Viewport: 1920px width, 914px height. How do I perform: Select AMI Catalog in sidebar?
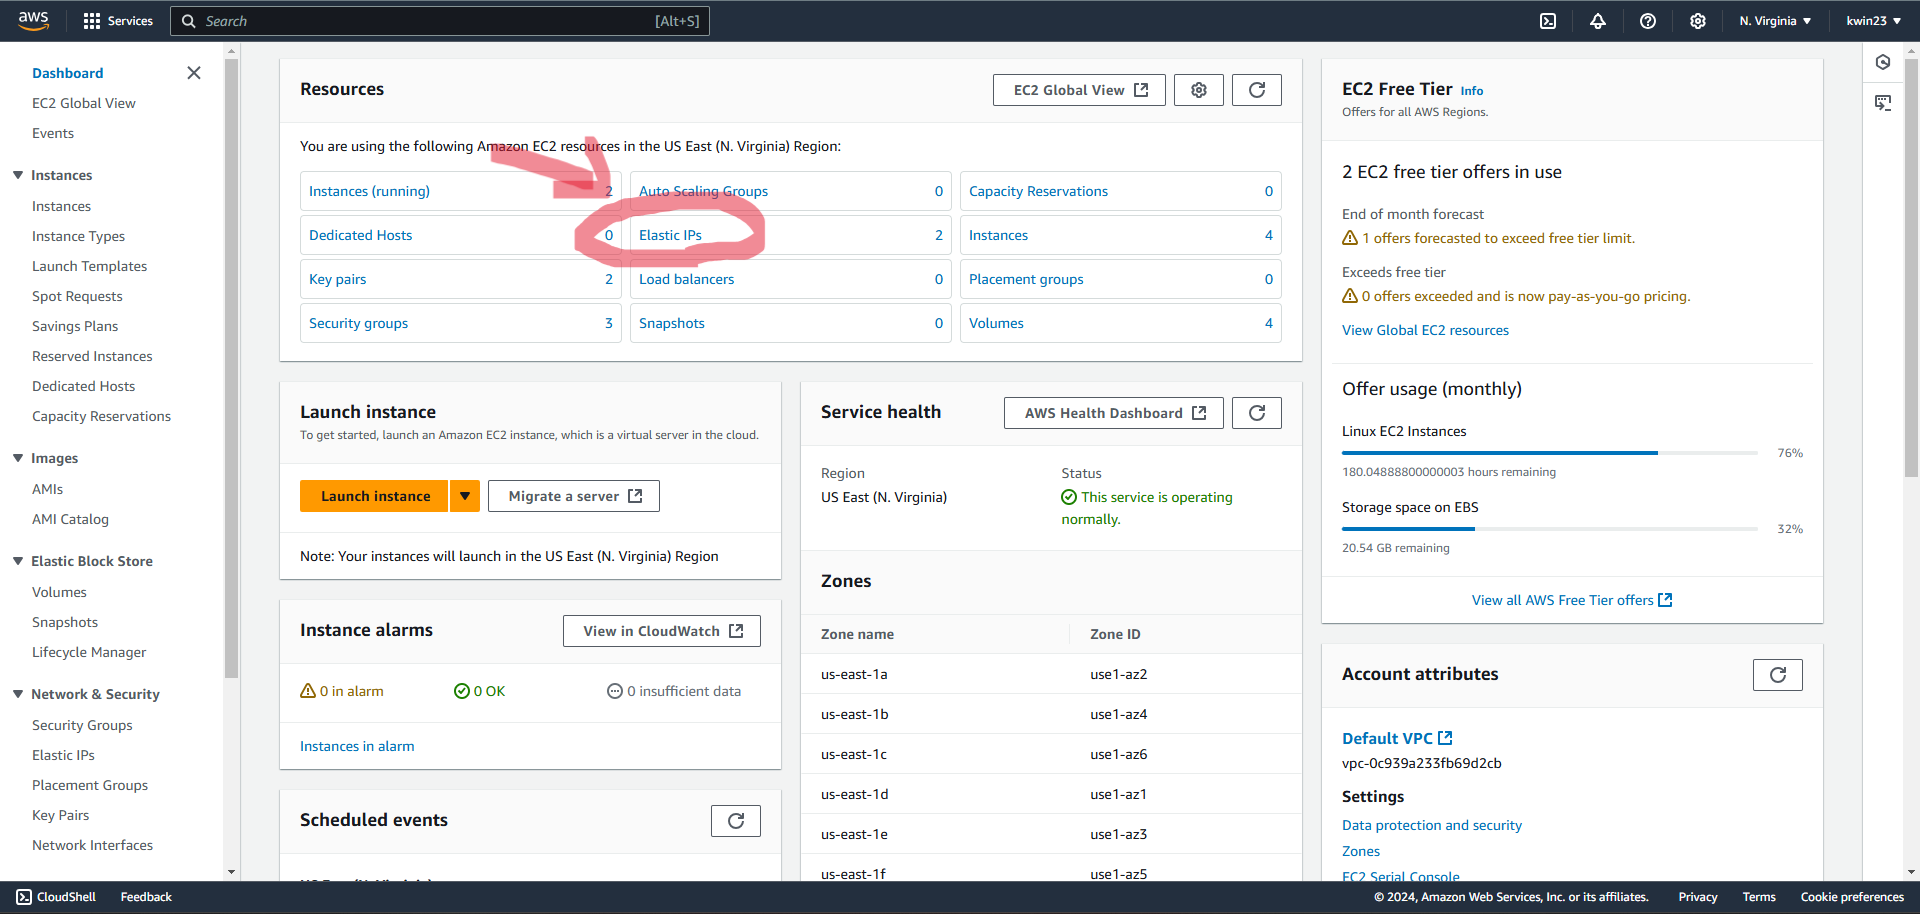point(70,519)
